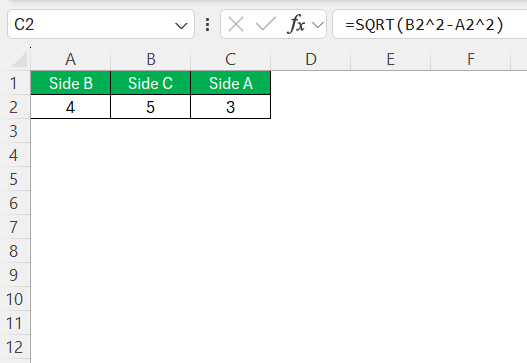Click the 'Side B' header cell
This screenshot has width=527, height=363.
tap(71, 83)
